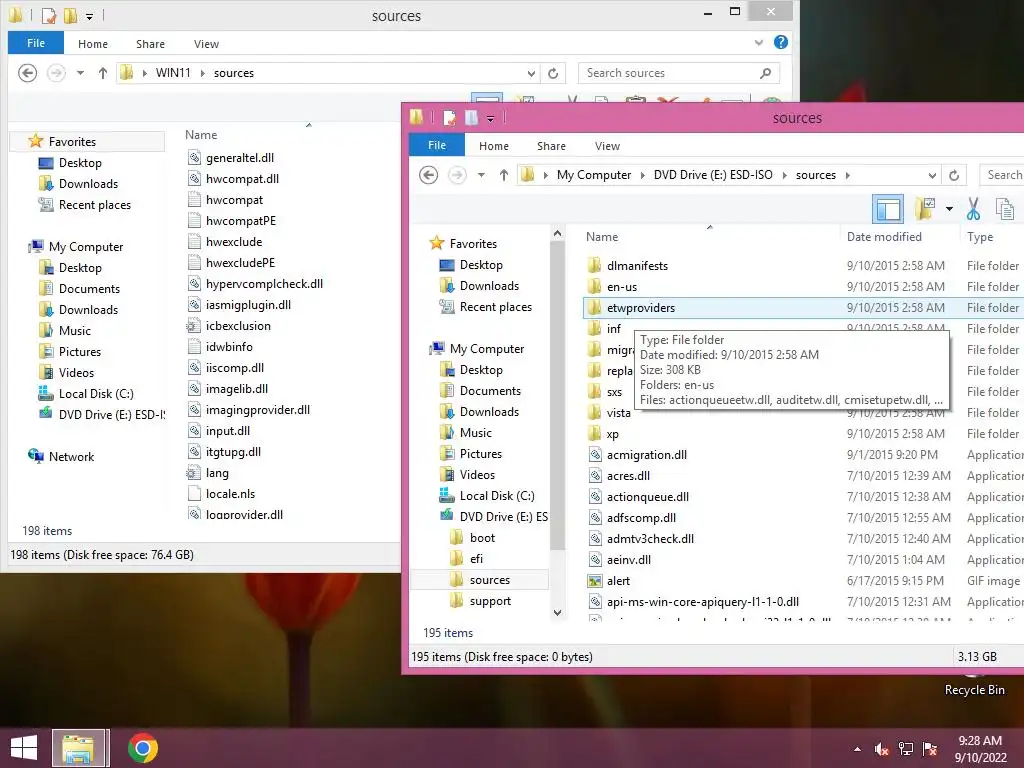Select imagingprovider.dll in WIN11 window
This screenshot has width=1024, height=768.
(x=257, y=409)
